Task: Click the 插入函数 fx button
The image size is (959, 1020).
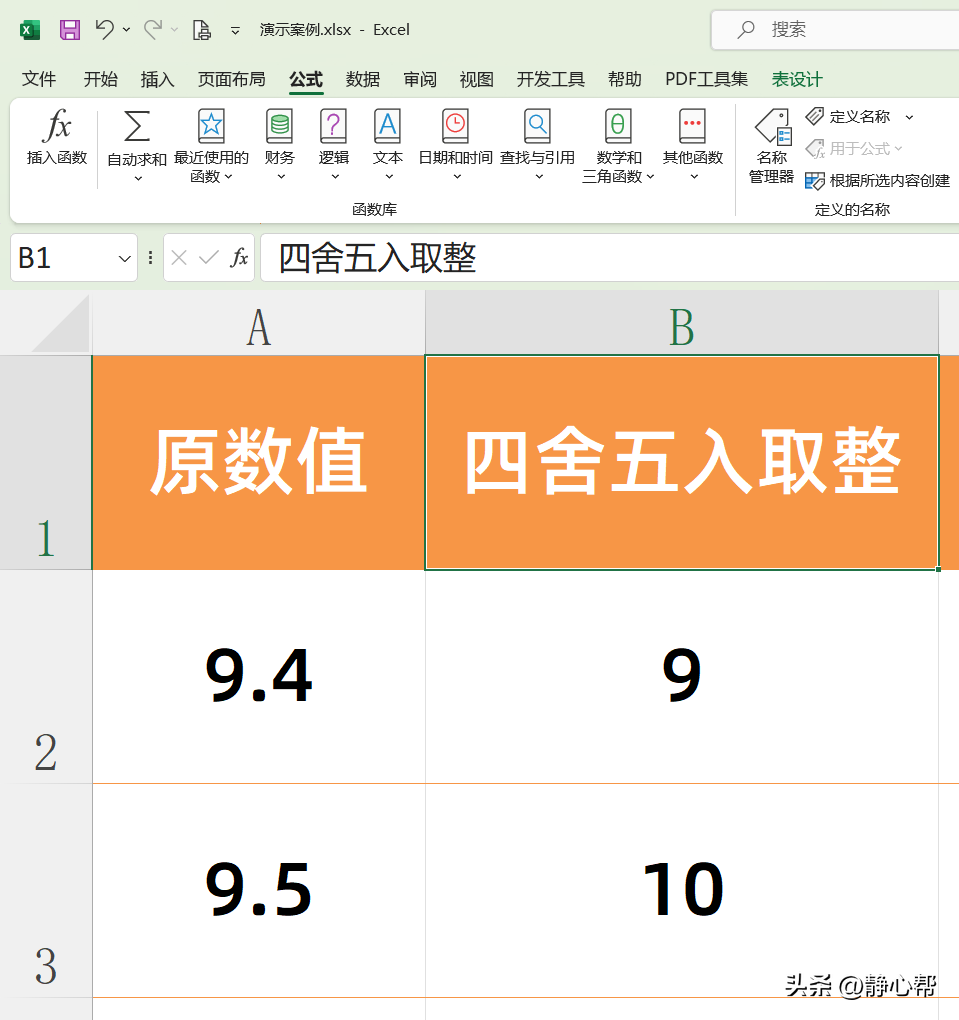Action: pos(57,137)
